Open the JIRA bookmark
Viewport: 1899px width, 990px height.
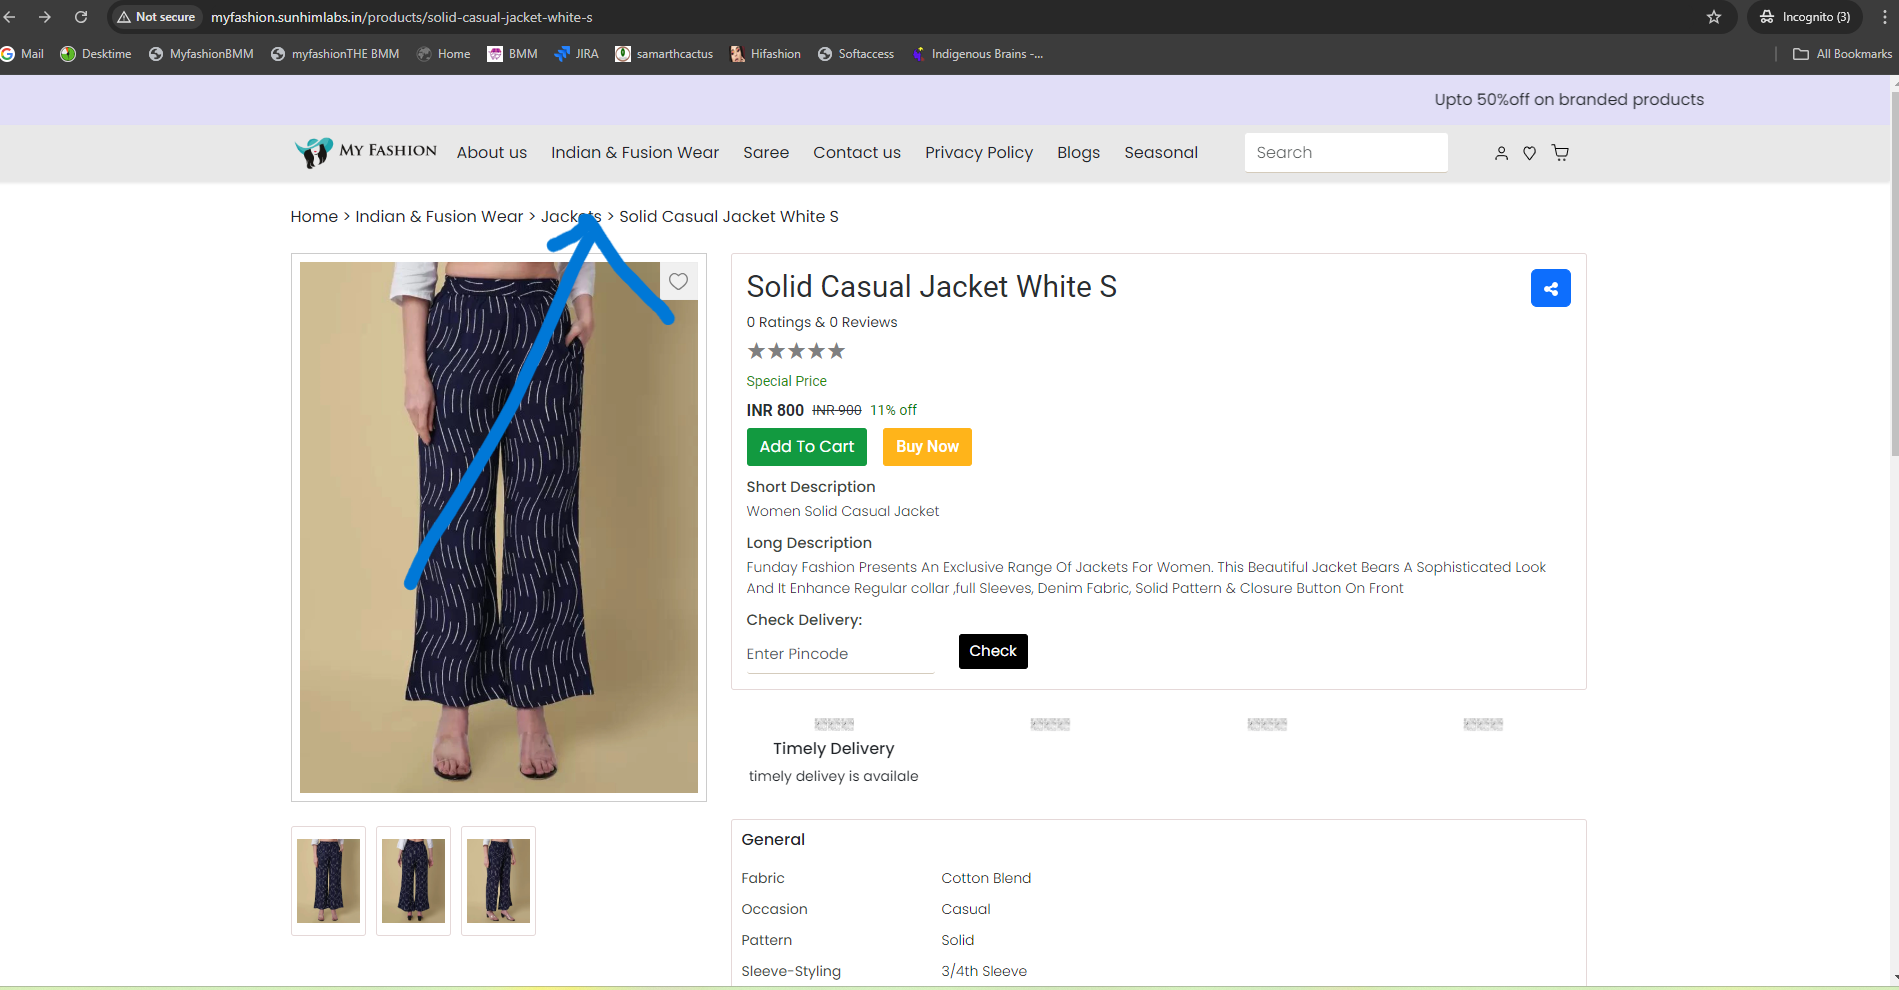(x=576, y=54)
